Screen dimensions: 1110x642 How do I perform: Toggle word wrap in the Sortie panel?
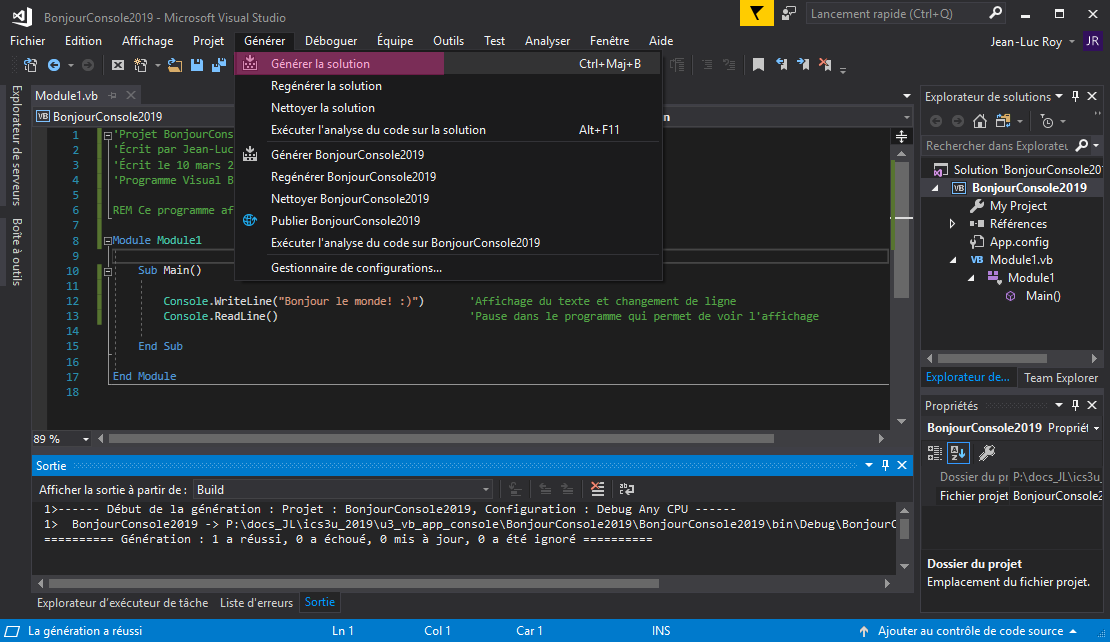(626, 489)
